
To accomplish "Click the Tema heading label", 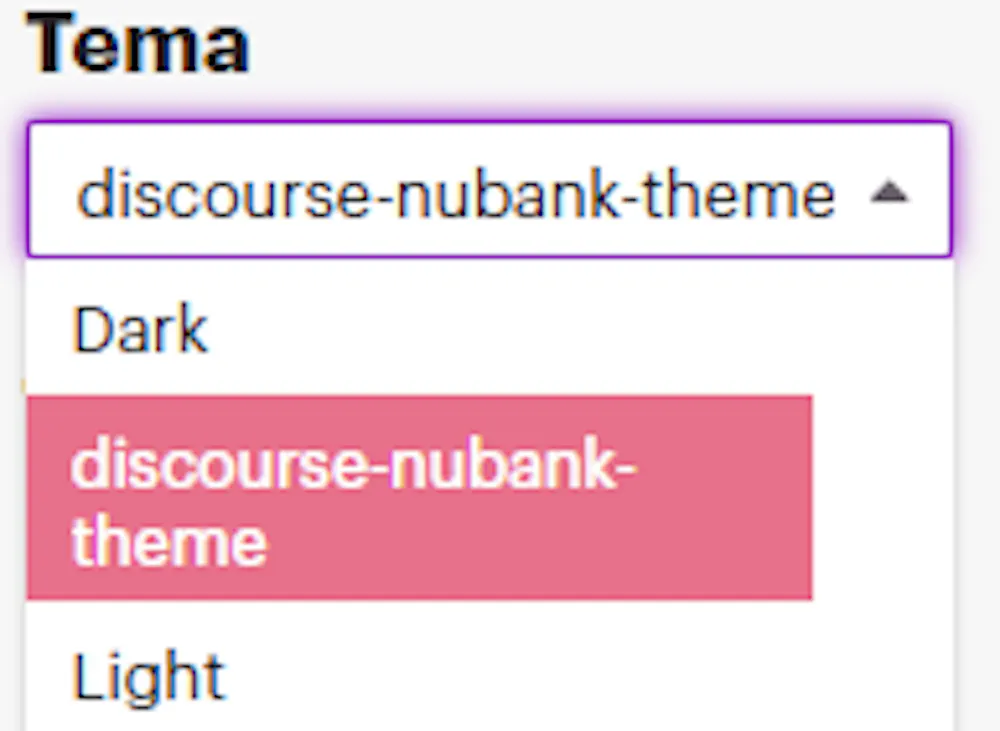I will [138, 46].
